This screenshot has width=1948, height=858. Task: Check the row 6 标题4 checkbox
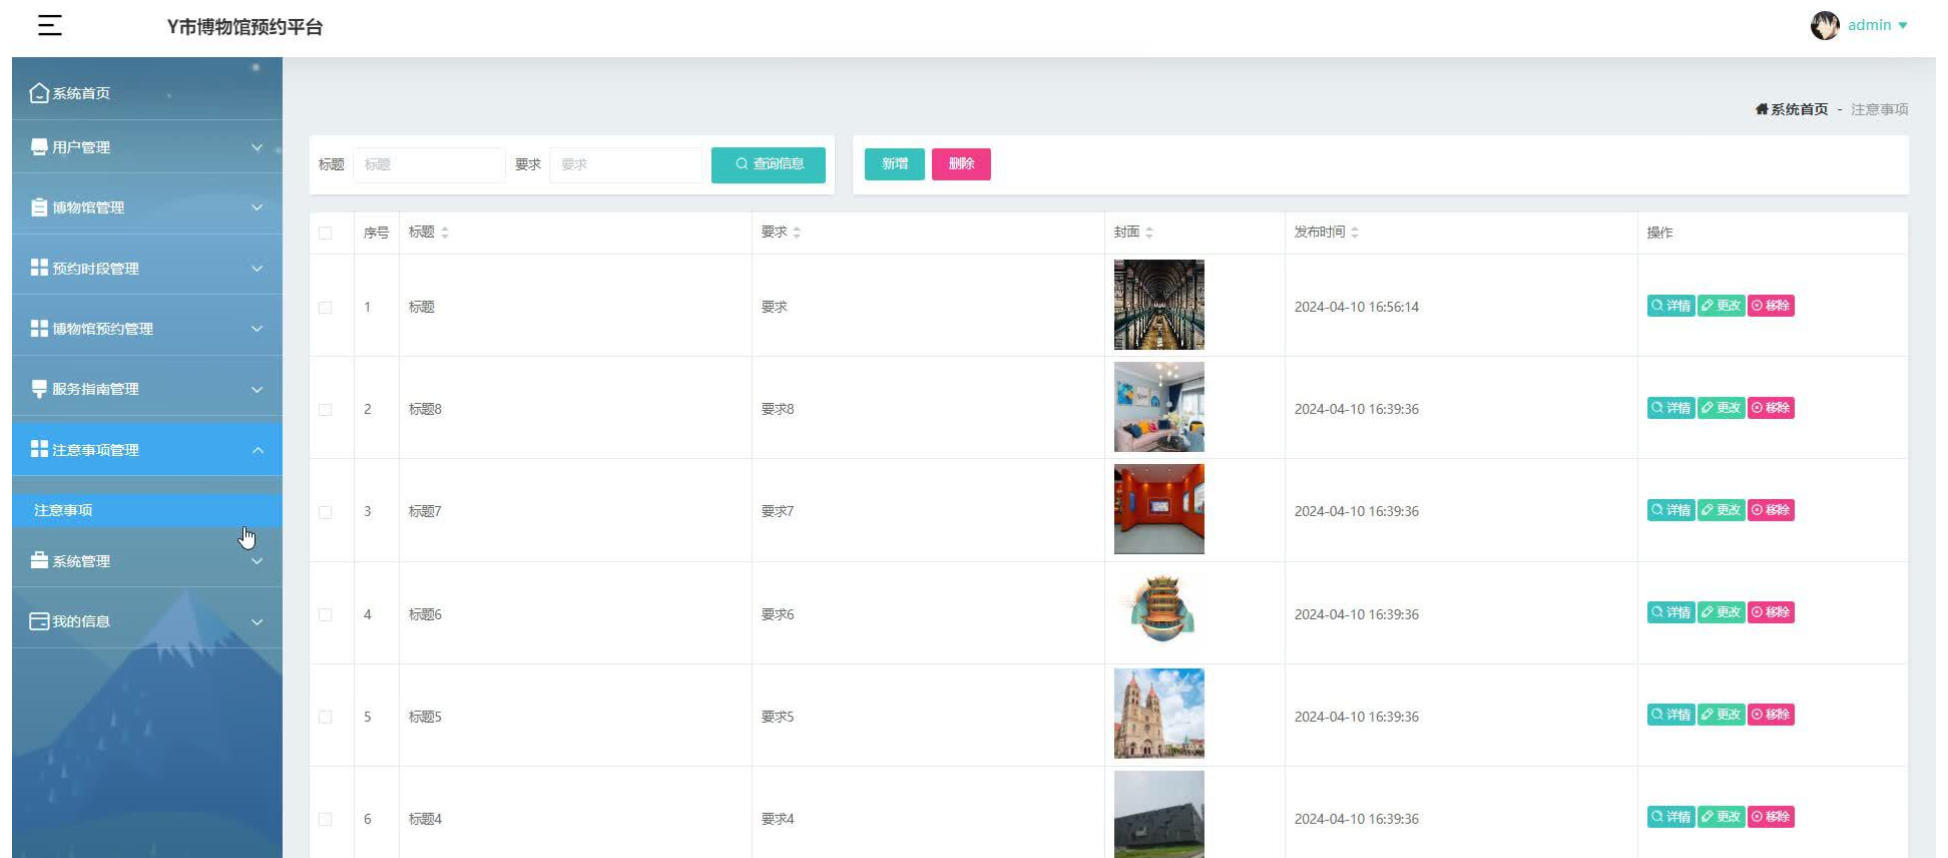tap(325, 819)
